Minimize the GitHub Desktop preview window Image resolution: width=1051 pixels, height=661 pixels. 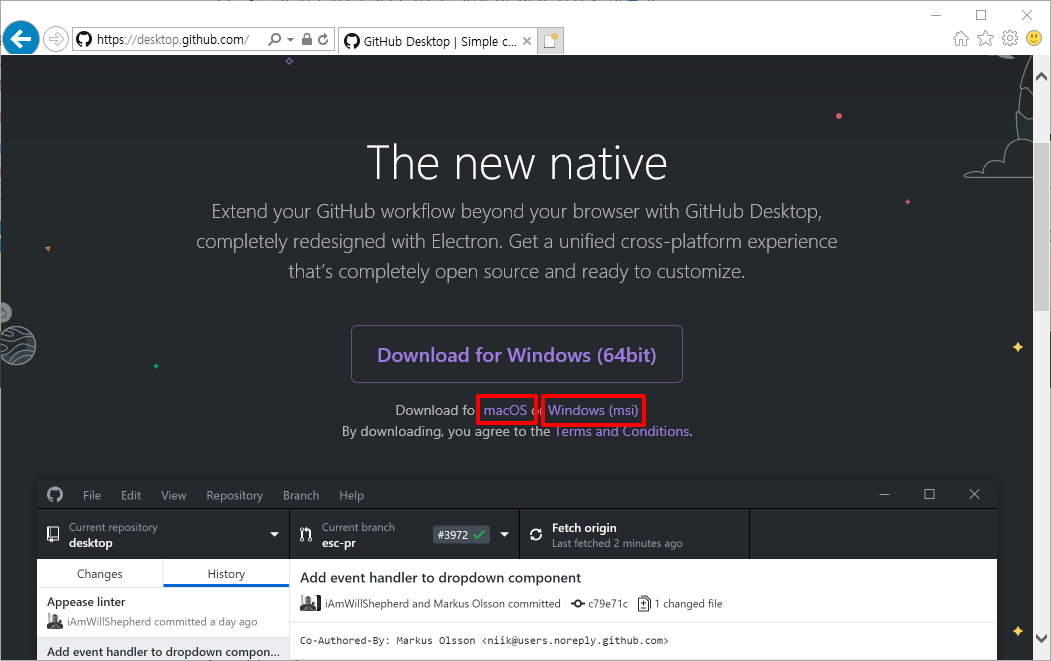point(885,494)
